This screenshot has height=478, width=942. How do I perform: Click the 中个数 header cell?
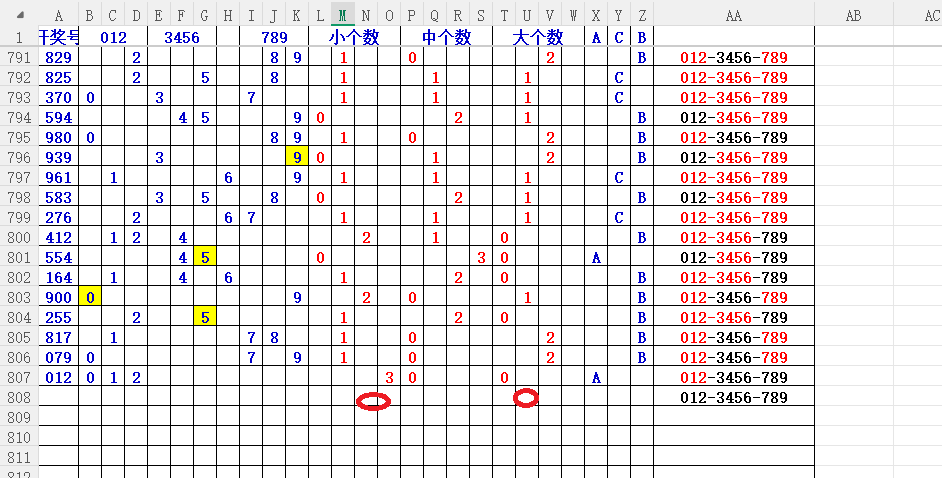(x=446, y=38)
